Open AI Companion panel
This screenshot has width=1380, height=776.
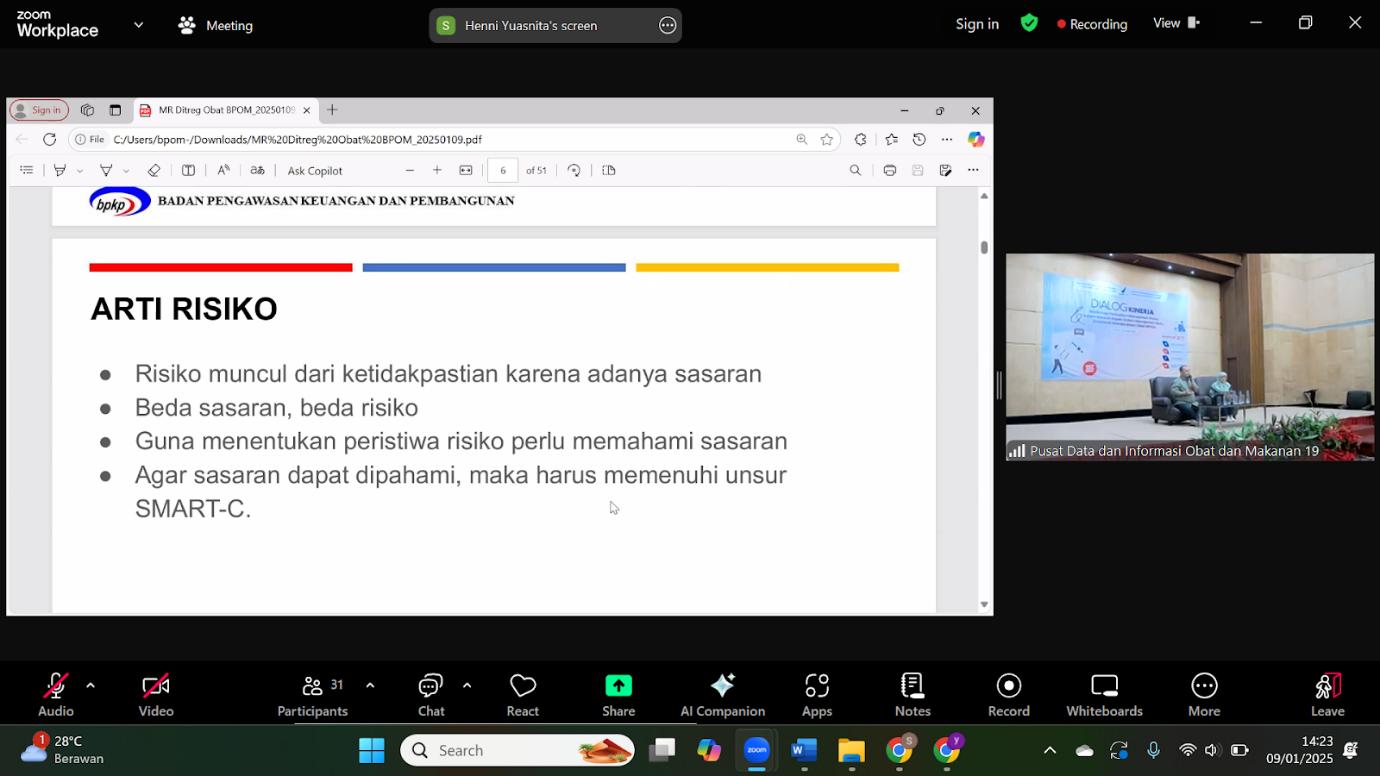[x=722, y=695]
